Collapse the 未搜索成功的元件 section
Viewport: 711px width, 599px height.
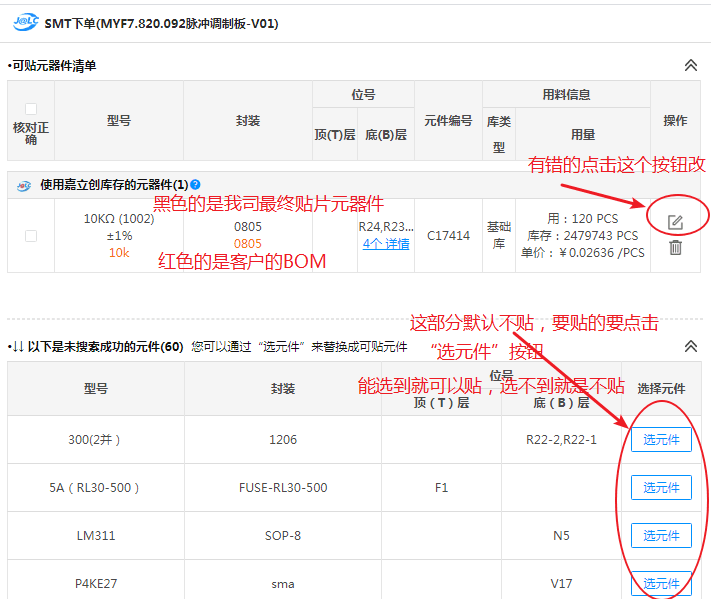click(x=690, y=346)
